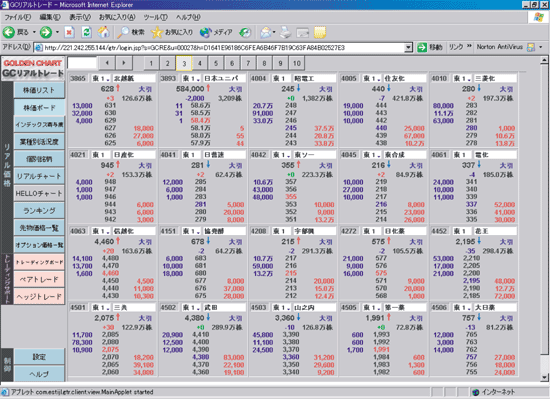Click the next page right arrow button
Screen dimensions: 550x399
[123, 63]
